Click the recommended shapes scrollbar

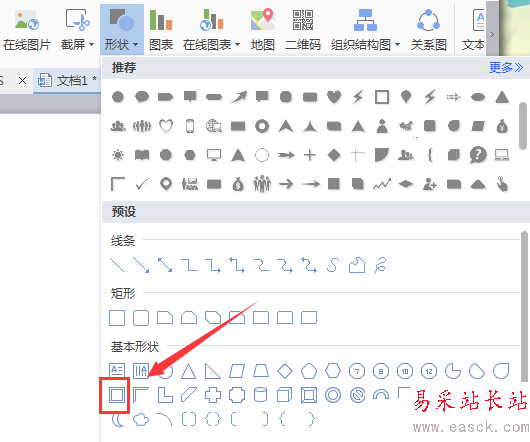pyautogui.click(x=523, y=126)
